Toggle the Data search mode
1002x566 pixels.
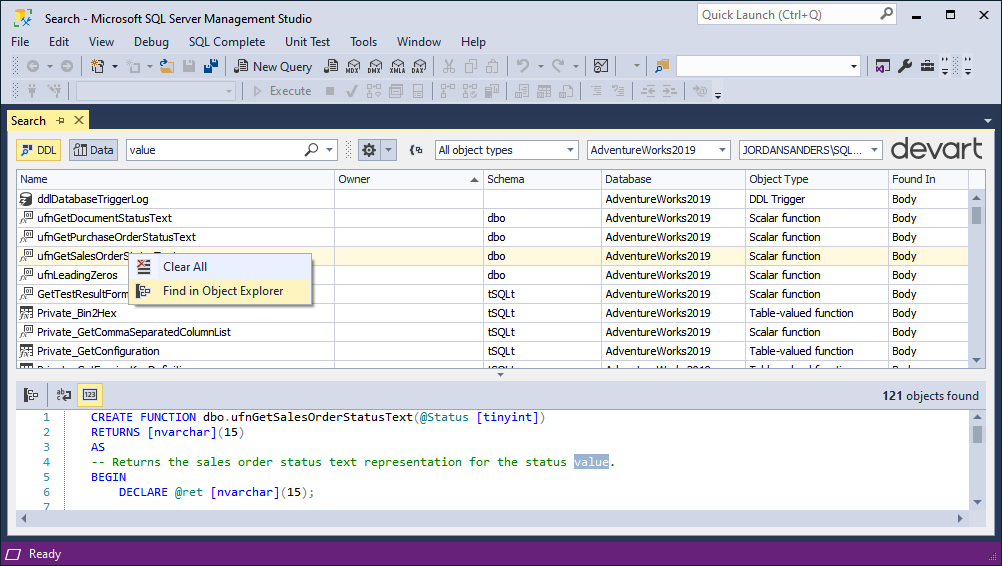tap(93, 150)
